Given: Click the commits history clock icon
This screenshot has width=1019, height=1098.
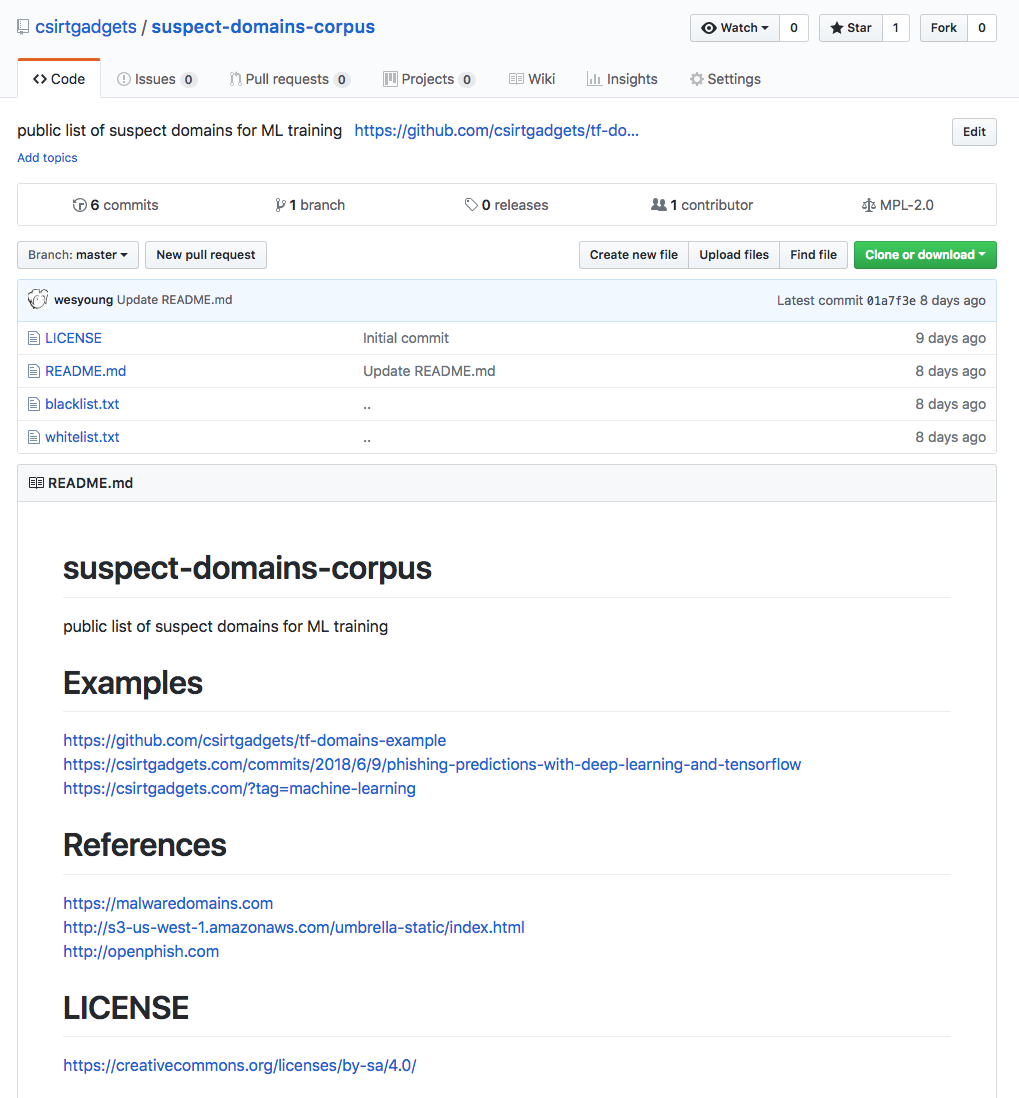Looking at the screenshot, I should (80, 205).
